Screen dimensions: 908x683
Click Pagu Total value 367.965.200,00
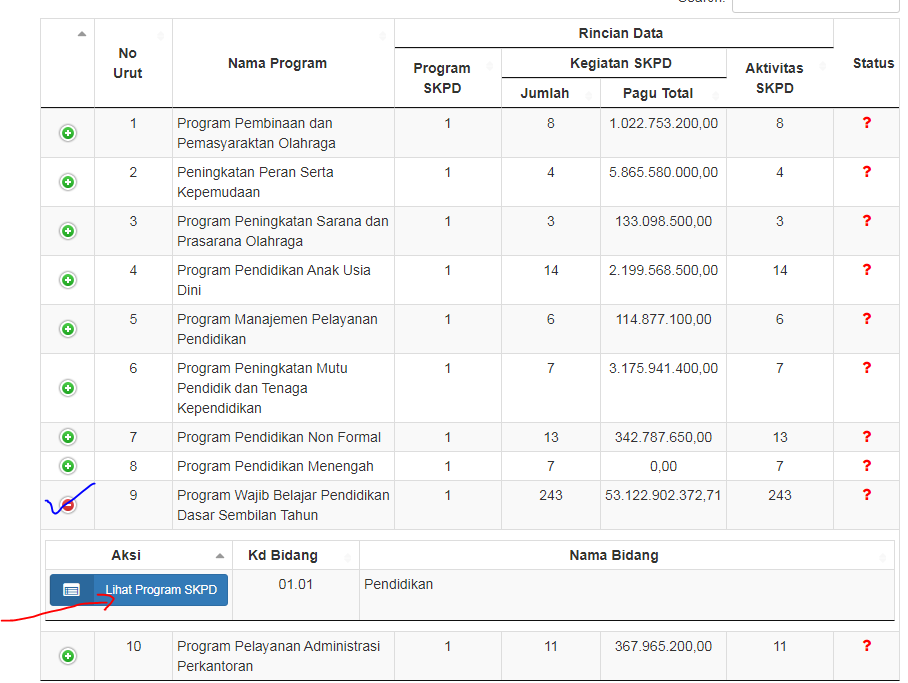(663, 647)
